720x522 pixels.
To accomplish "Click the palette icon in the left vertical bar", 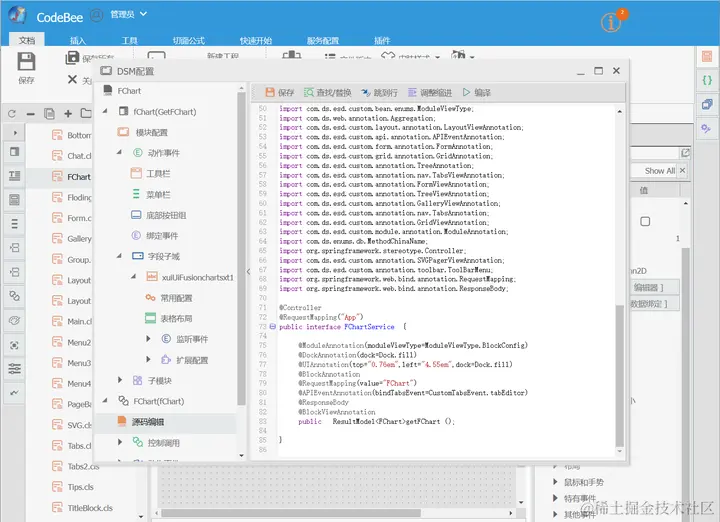I will pyautogui.click(x=14, y=320).
